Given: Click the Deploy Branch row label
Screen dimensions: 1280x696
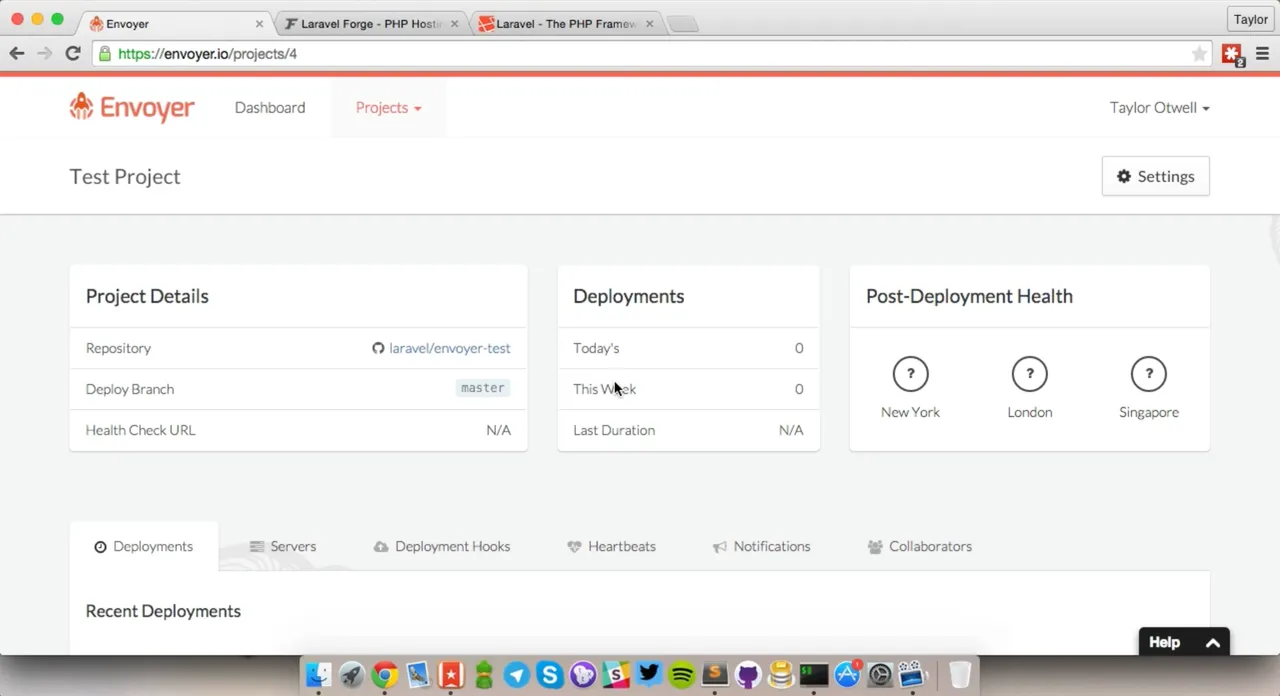Looking at the screenshot, I should point(130,389).
